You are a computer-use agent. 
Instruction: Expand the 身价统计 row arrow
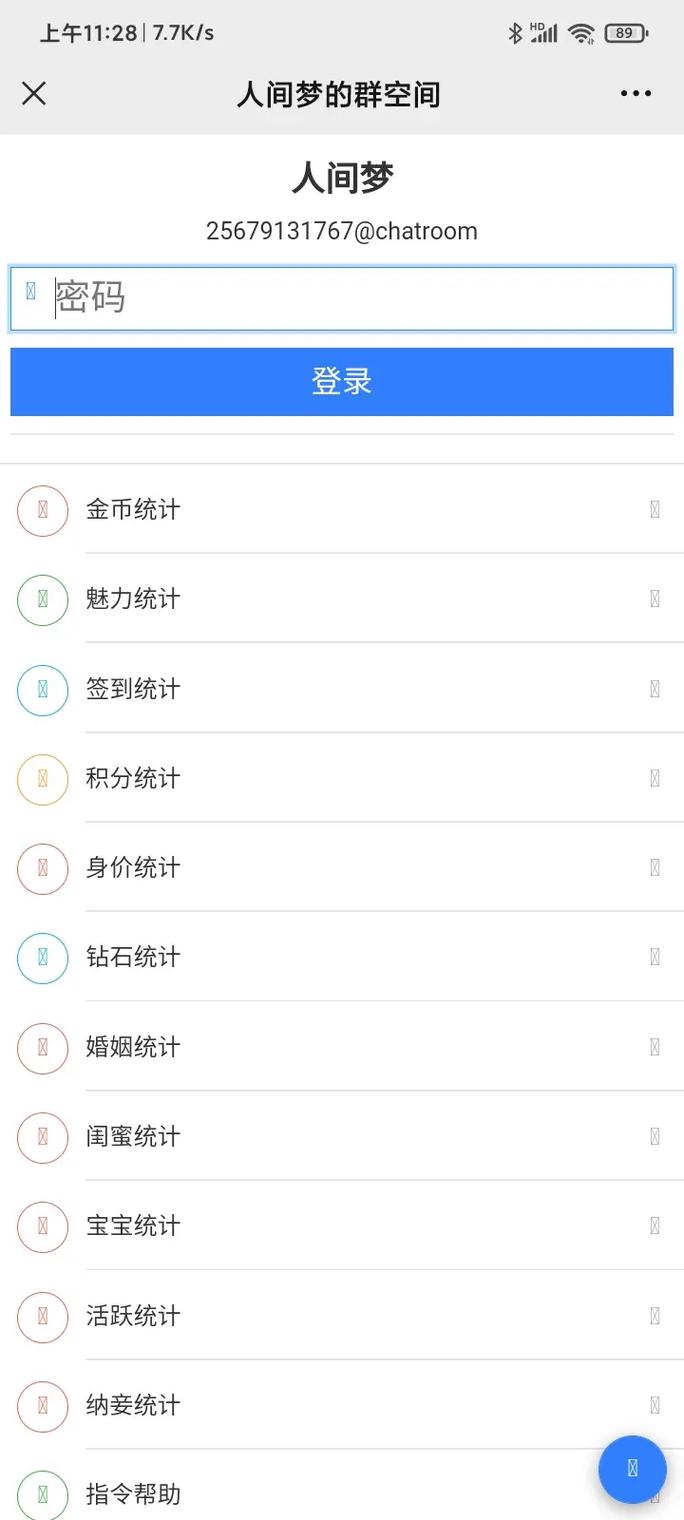click(x=655, y=868)
